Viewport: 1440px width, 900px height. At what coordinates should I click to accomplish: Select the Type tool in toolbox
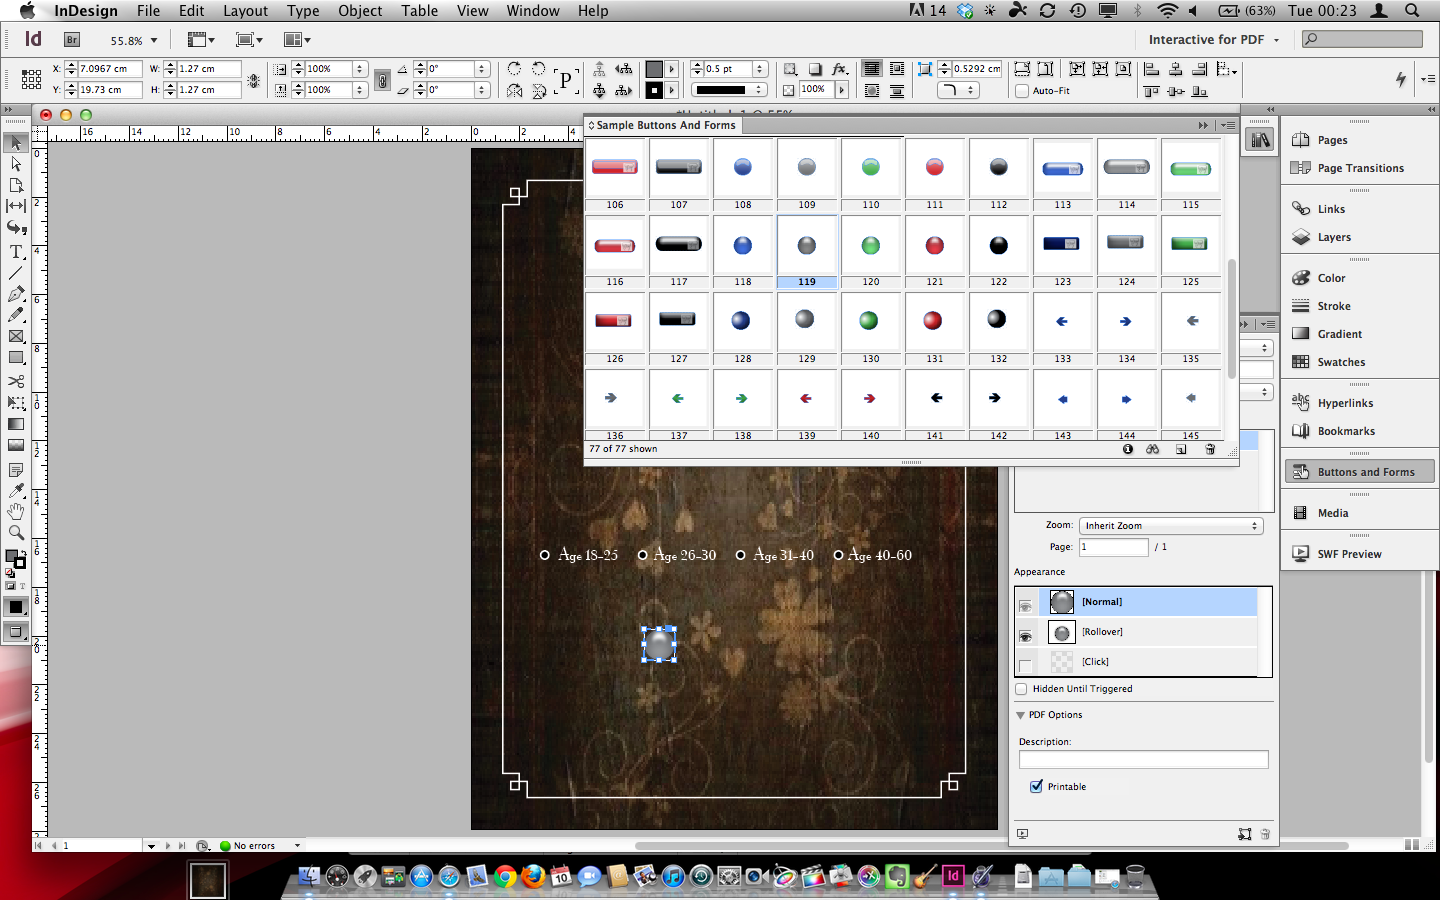pyautogui.click(x=16, y=251)
